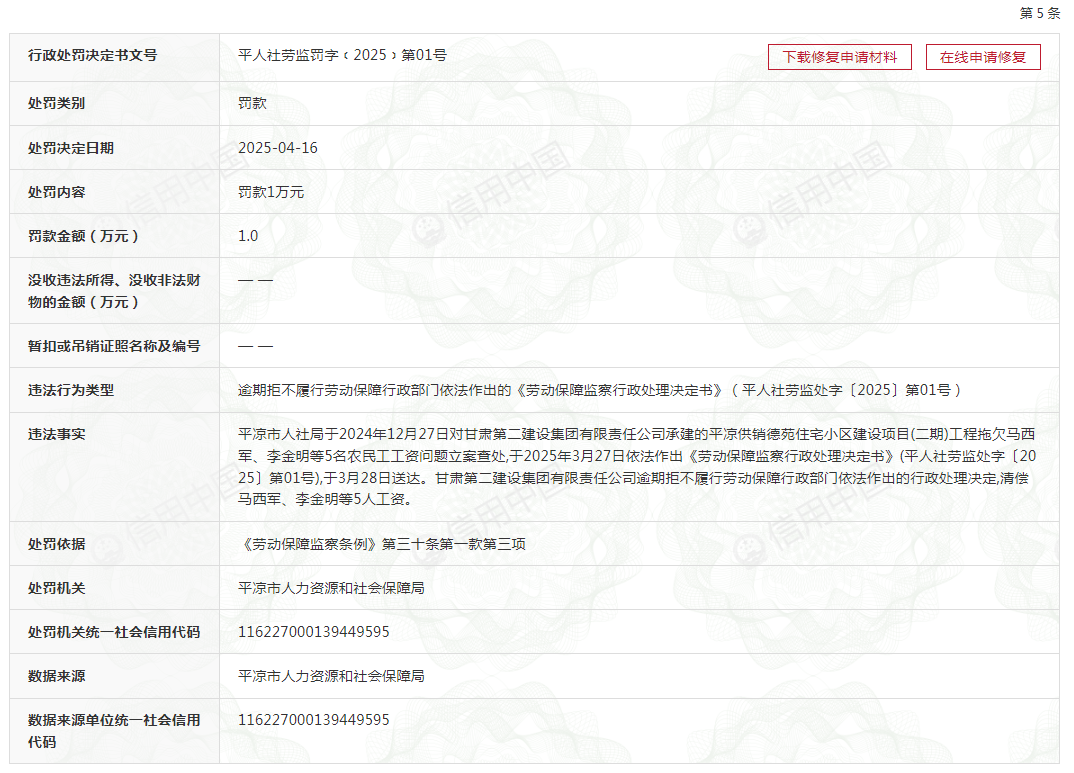Click the 处罚机关统一社会信用代码 label
Screen dimensions: 1074x773
[x=114, y=632]
